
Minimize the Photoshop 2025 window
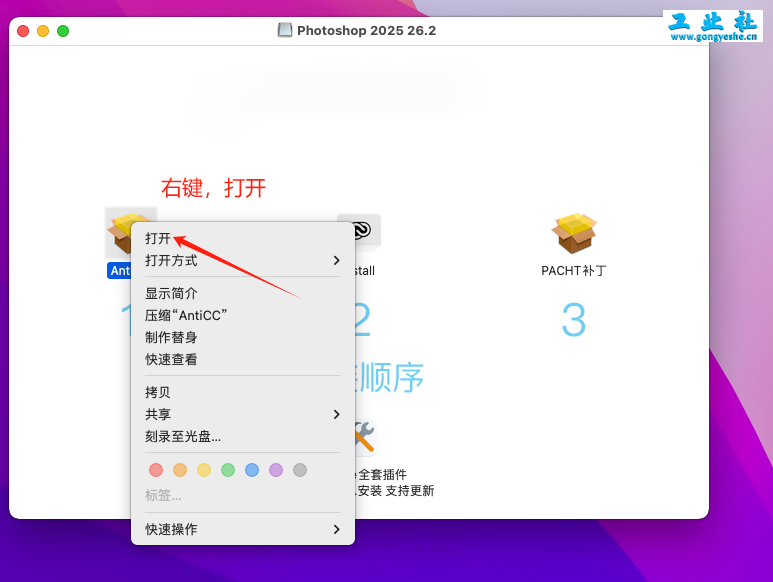(x=43, y=31)
